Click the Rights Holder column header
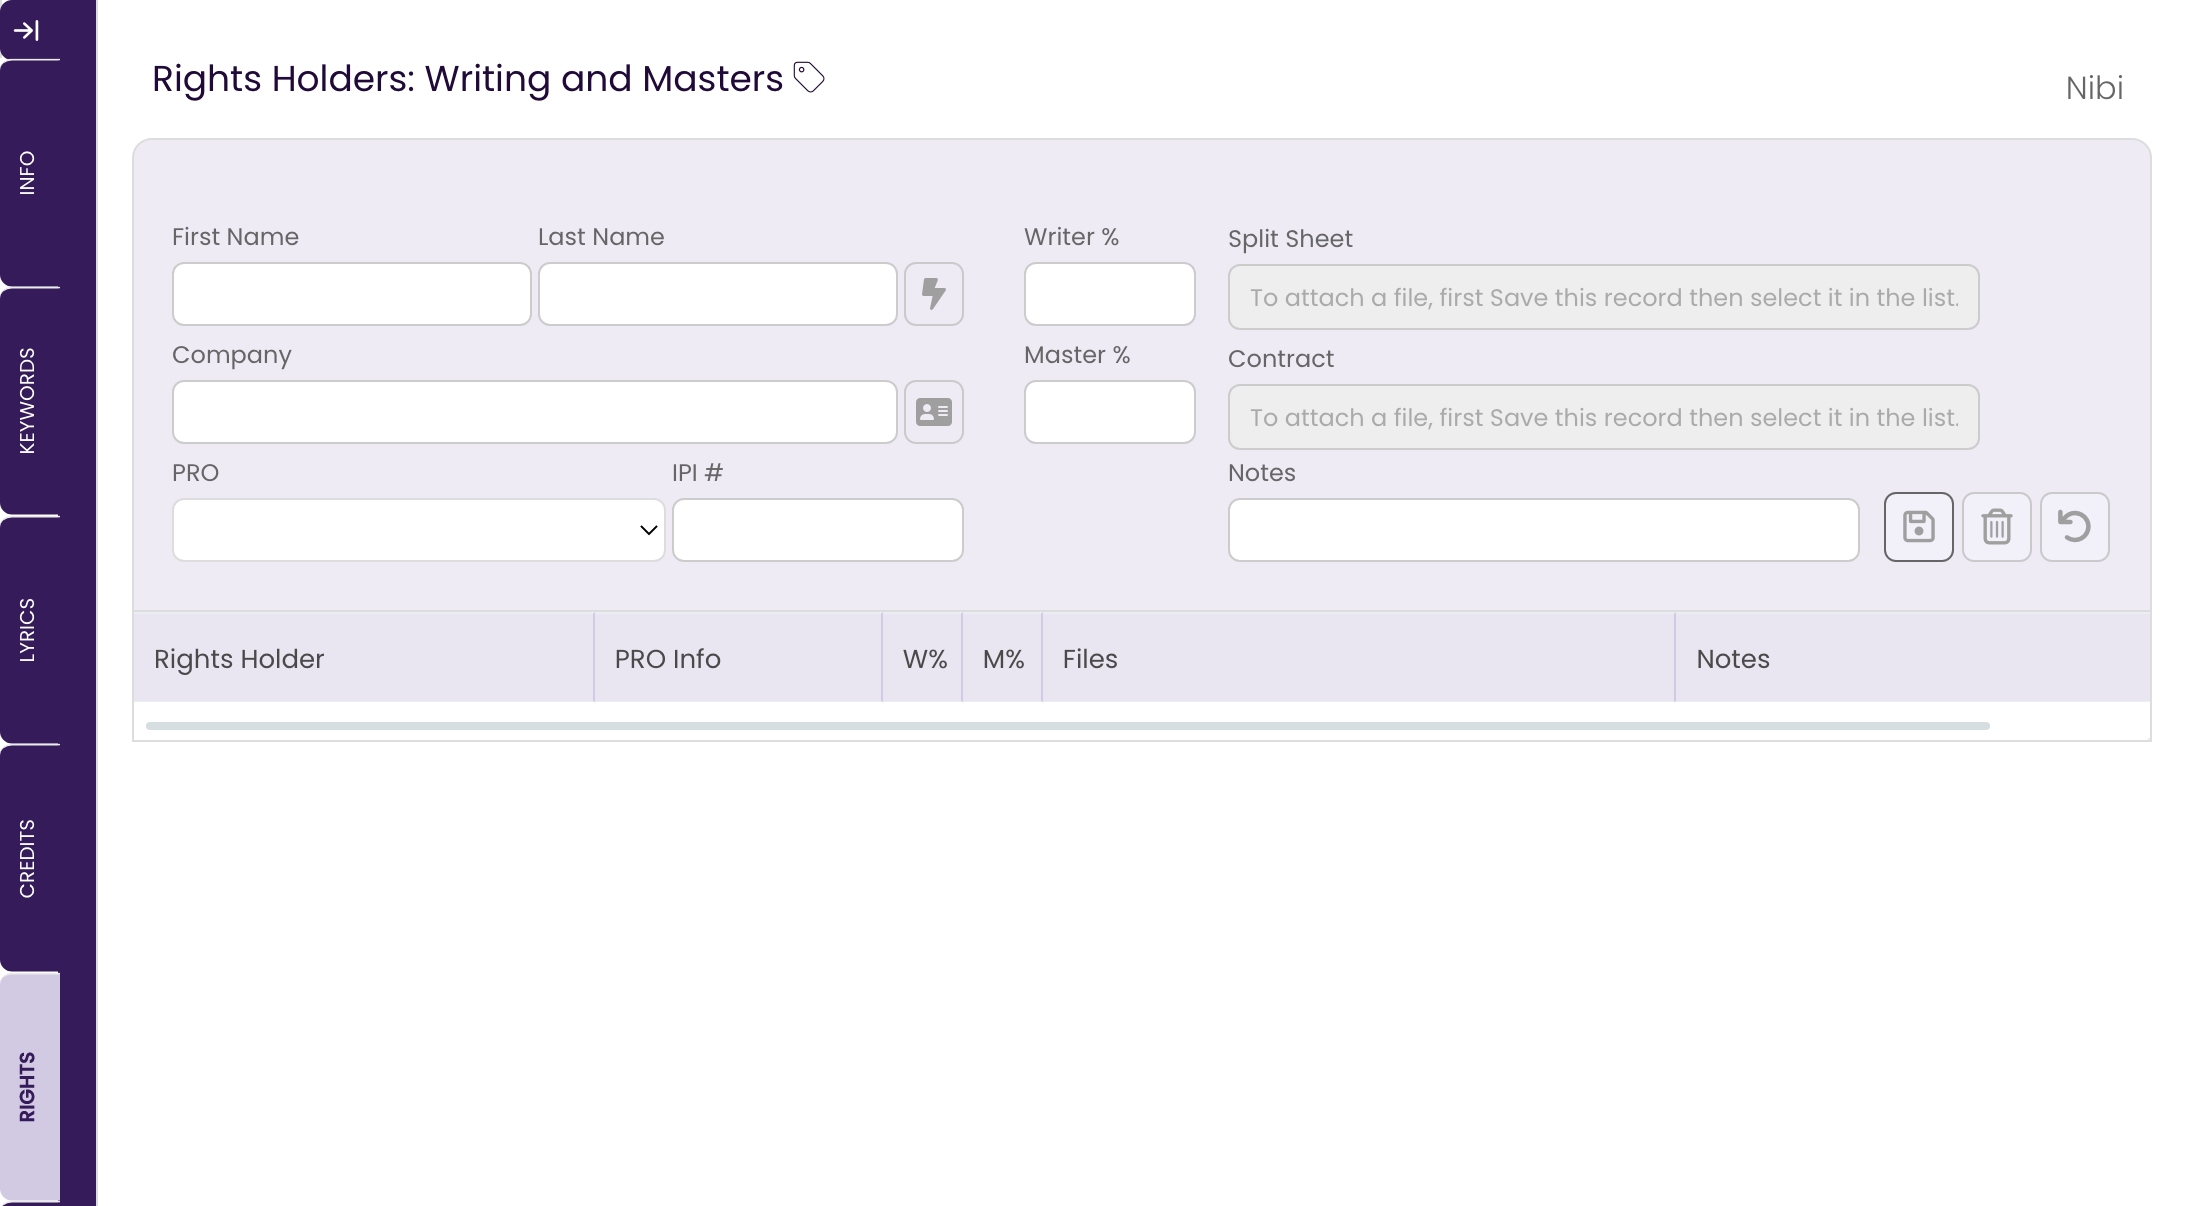 coord(364,658)
